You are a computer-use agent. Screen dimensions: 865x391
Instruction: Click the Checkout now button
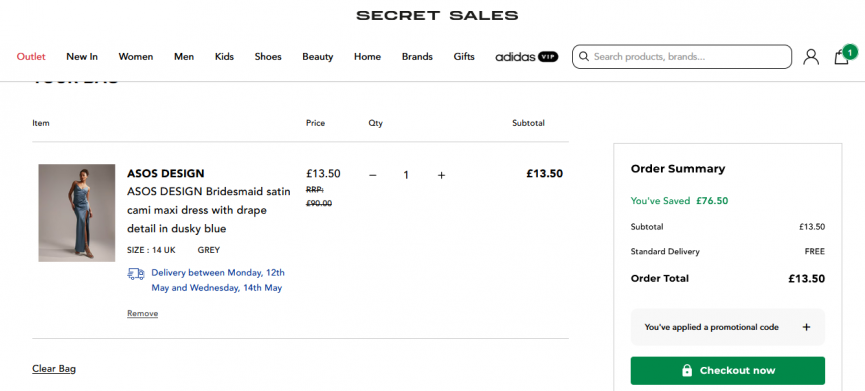[x=727, y=371]
